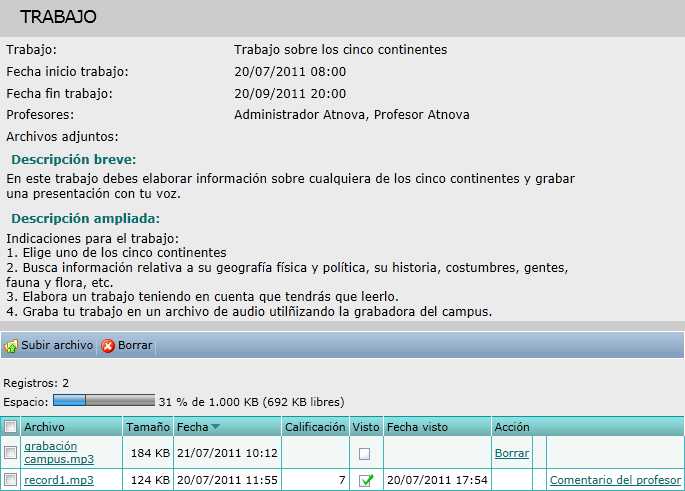Click Borrar link in grabación campus.mp3 row
This screenshot has height=491, width=685.
512,453
